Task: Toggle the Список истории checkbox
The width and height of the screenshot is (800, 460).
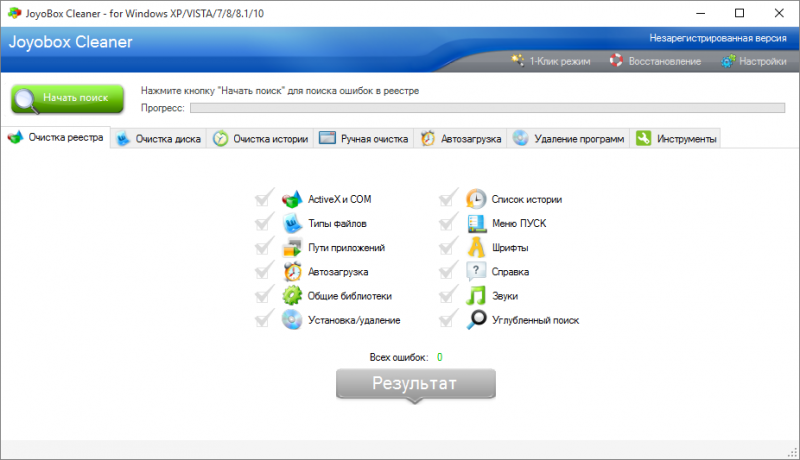Action: (447, 198)
